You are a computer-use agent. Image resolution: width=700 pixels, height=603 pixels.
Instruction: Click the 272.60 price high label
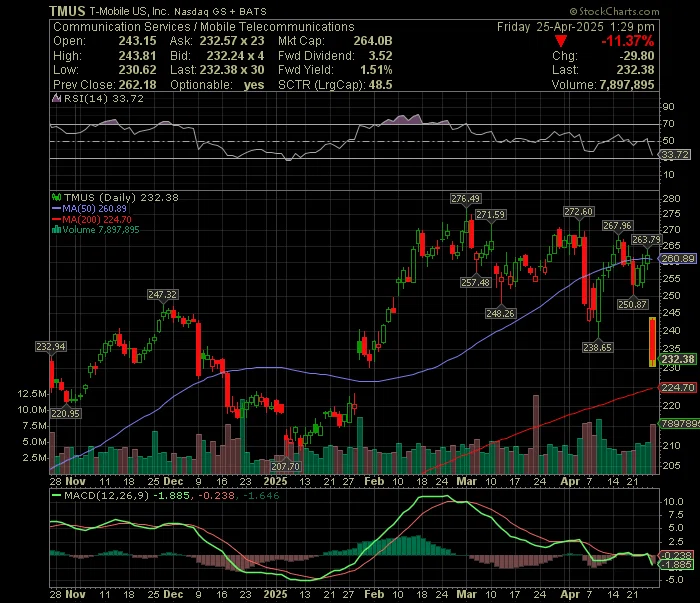579,212
